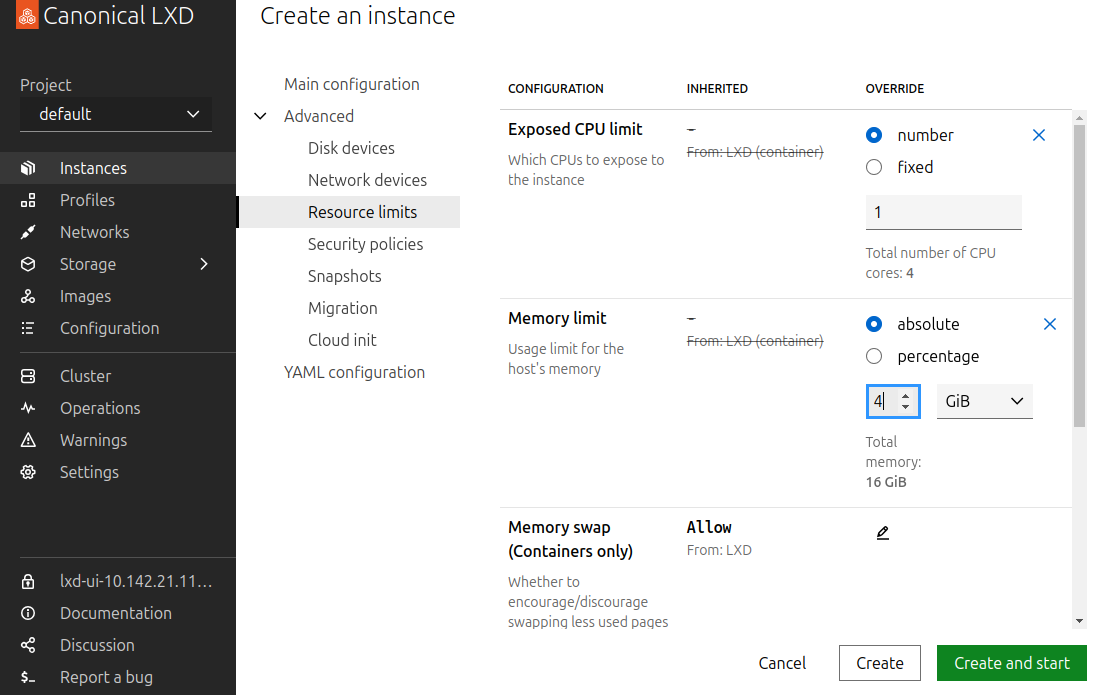Click the Networks sidebar icon
The height and width of the screenshot is (695, 1099).
[28, 232]
